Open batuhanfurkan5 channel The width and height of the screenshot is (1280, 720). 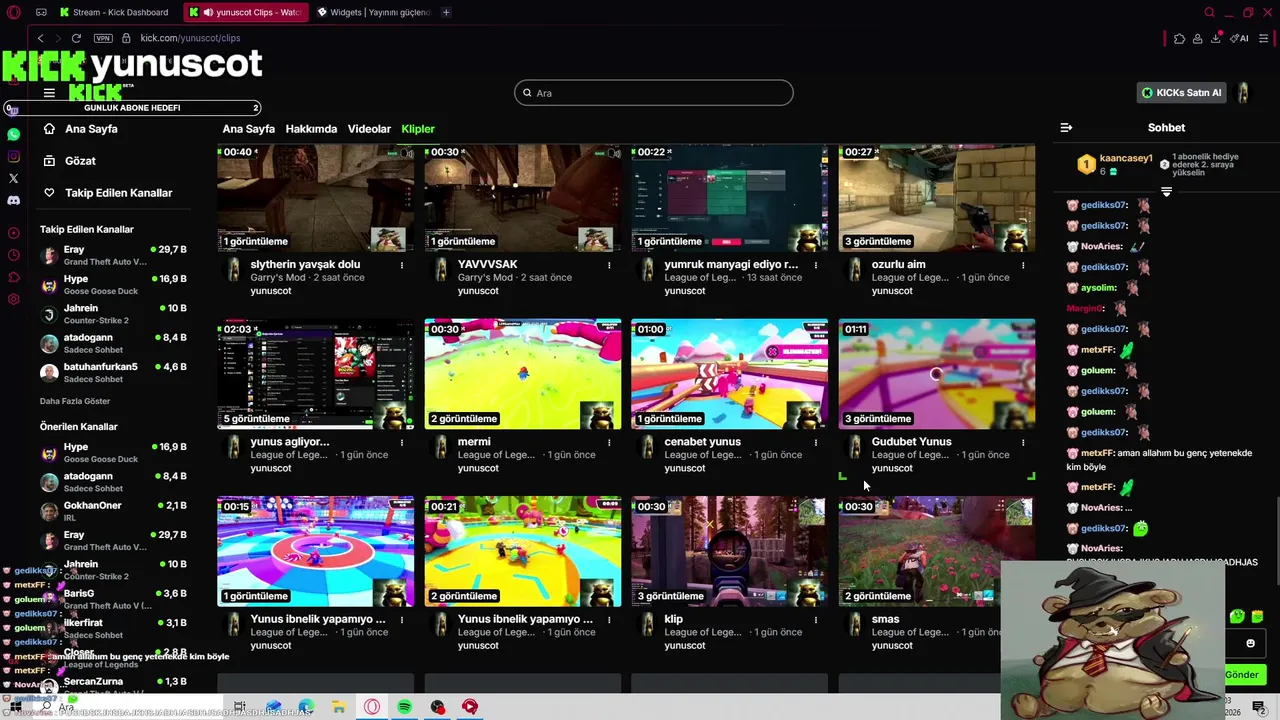pyautogui.click(x=113, y=372)
